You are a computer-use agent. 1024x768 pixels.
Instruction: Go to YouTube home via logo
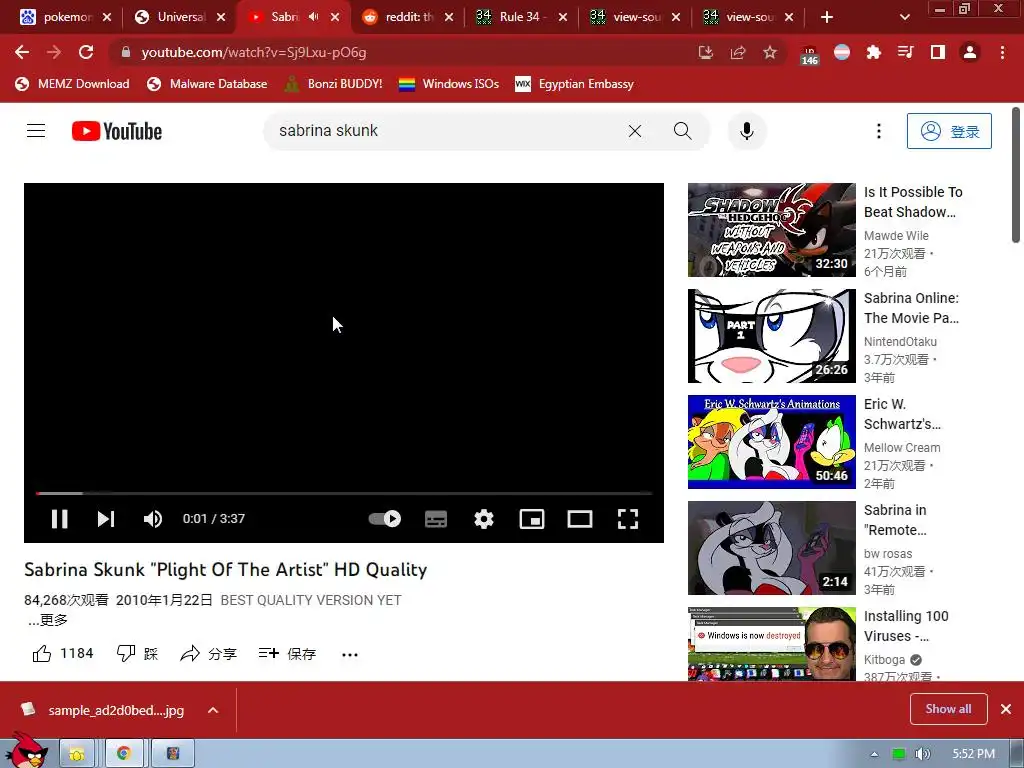point(117,131)
